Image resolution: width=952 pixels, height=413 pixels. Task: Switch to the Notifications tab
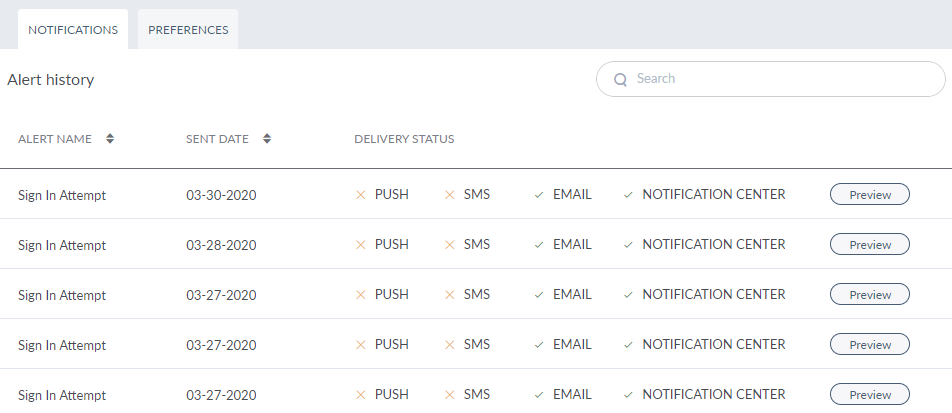pyautogui.click(x=73, y=30)
